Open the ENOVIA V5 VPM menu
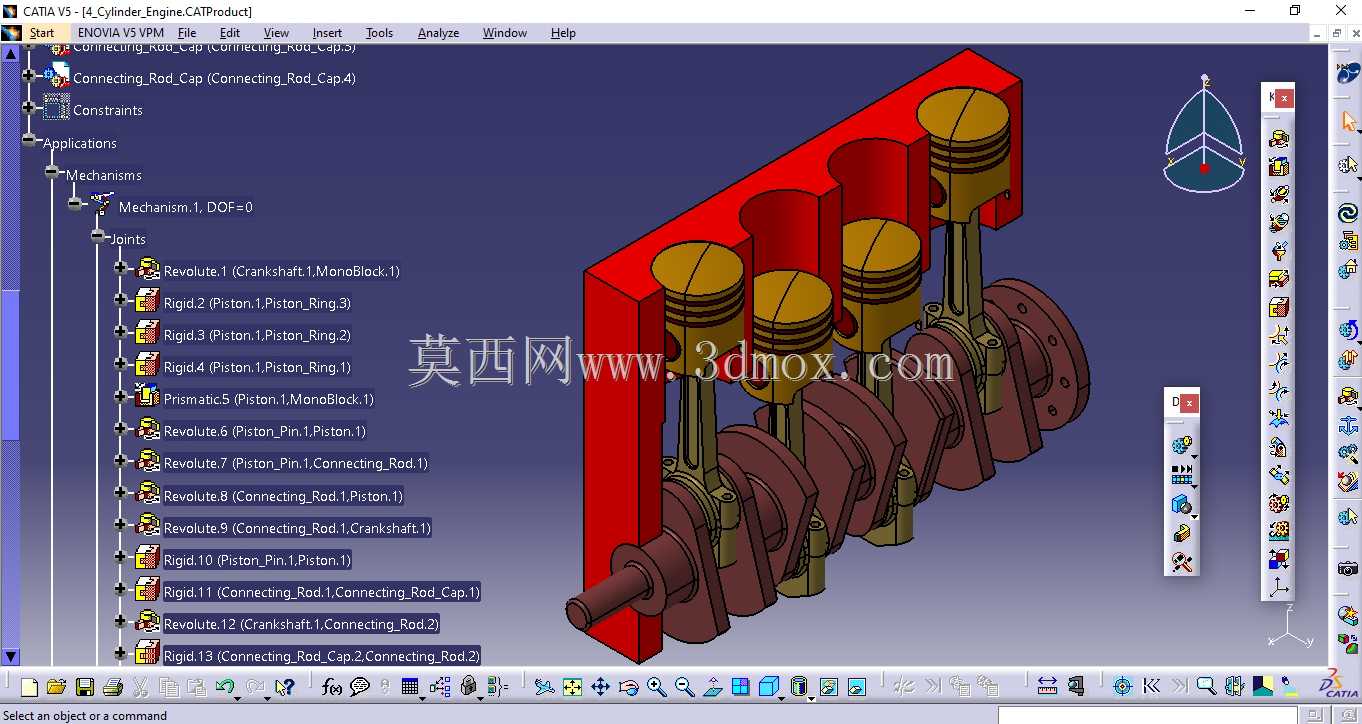1362x724 pixels. click(x=120, y=33)
